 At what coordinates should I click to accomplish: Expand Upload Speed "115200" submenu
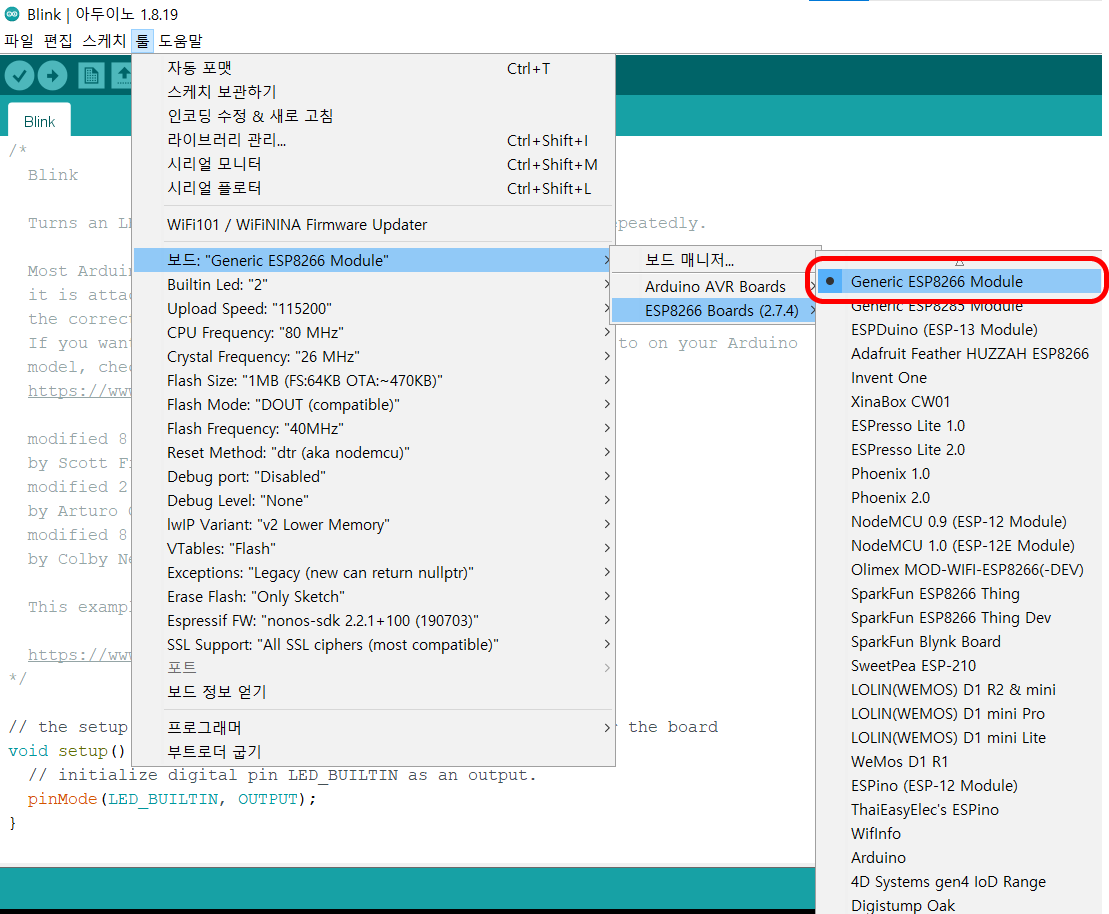373,308
